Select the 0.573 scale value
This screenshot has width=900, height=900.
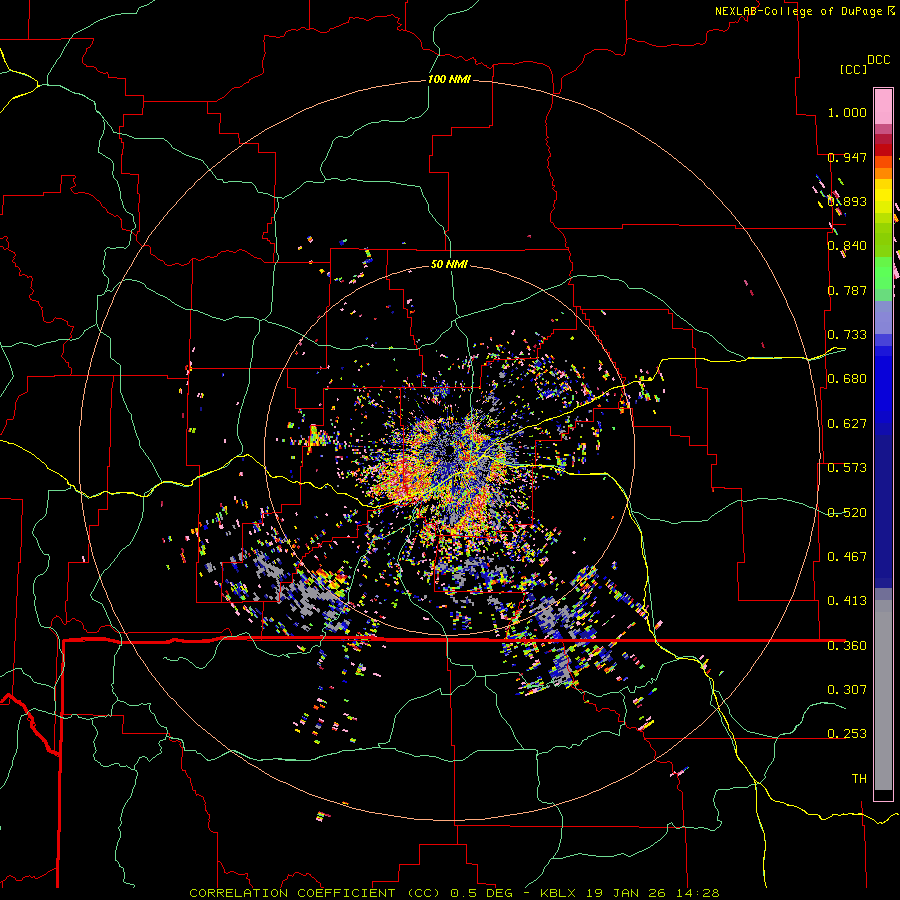847,468
